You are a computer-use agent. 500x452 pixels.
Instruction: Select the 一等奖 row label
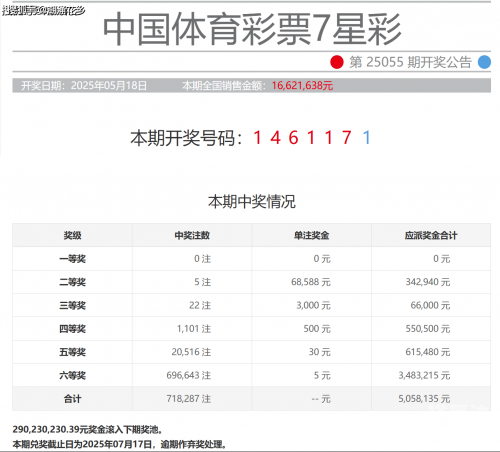pyautogui.click(x=72, y=259)
